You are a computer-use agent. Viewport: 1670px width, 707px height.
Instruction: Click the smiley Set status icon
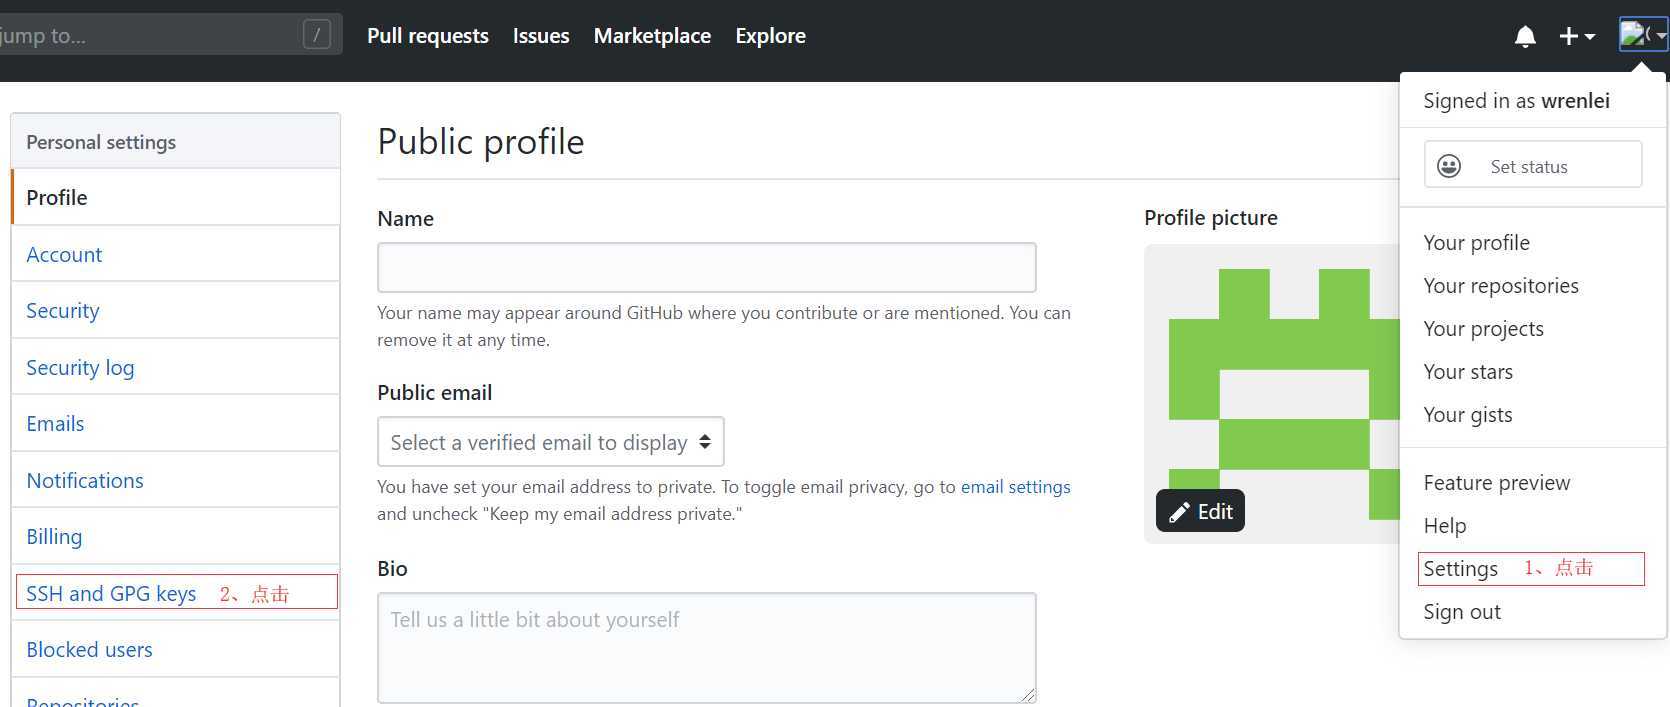pyautogui.click(x=1449, y=166)
